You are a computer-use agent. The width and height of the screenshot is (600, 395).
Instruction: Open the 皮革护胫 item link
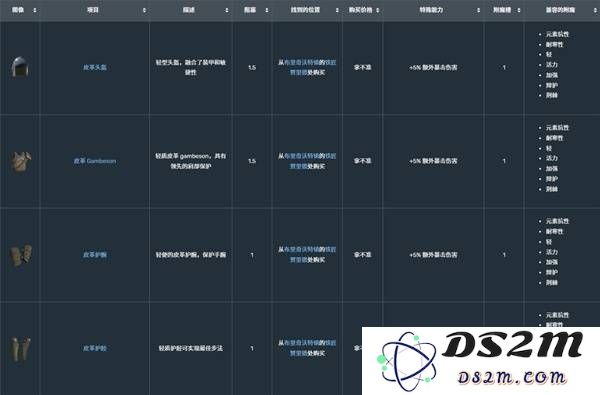coord(95,348)
